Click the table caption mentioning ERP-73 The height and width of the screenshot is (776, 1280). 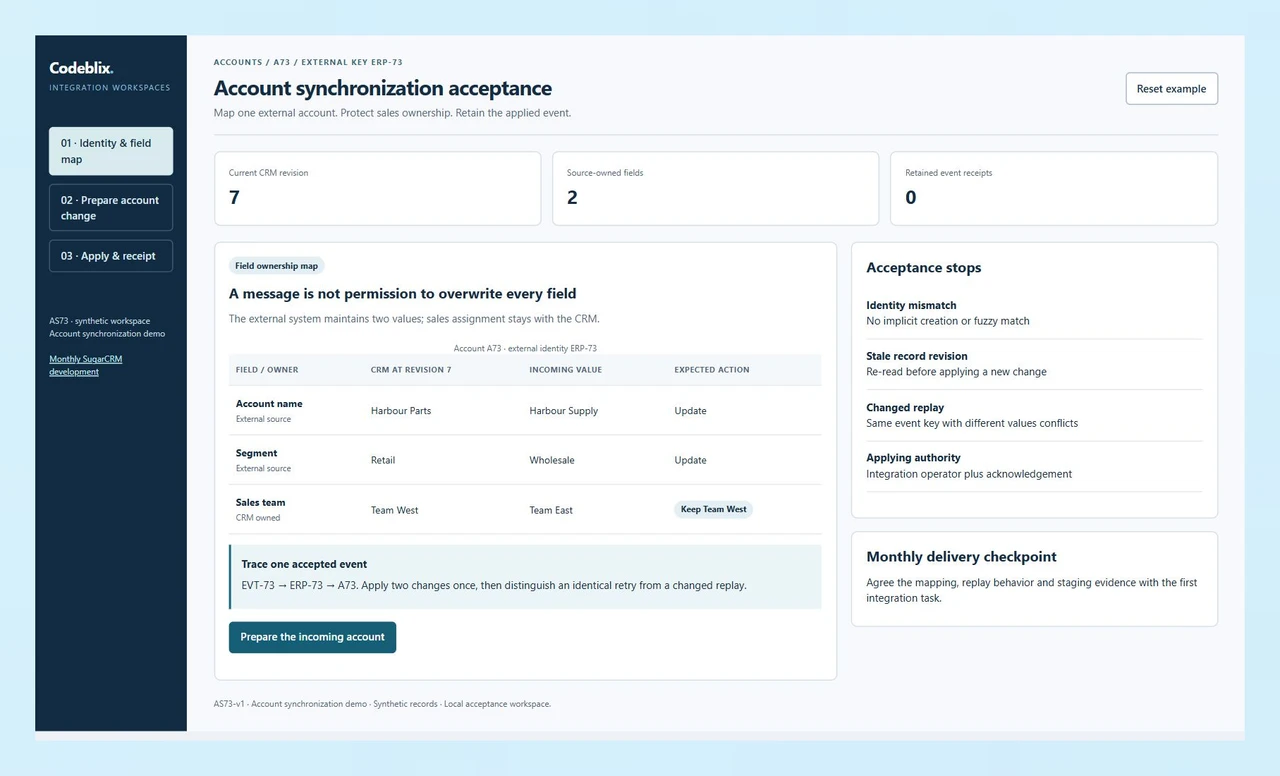click(525, 348)
